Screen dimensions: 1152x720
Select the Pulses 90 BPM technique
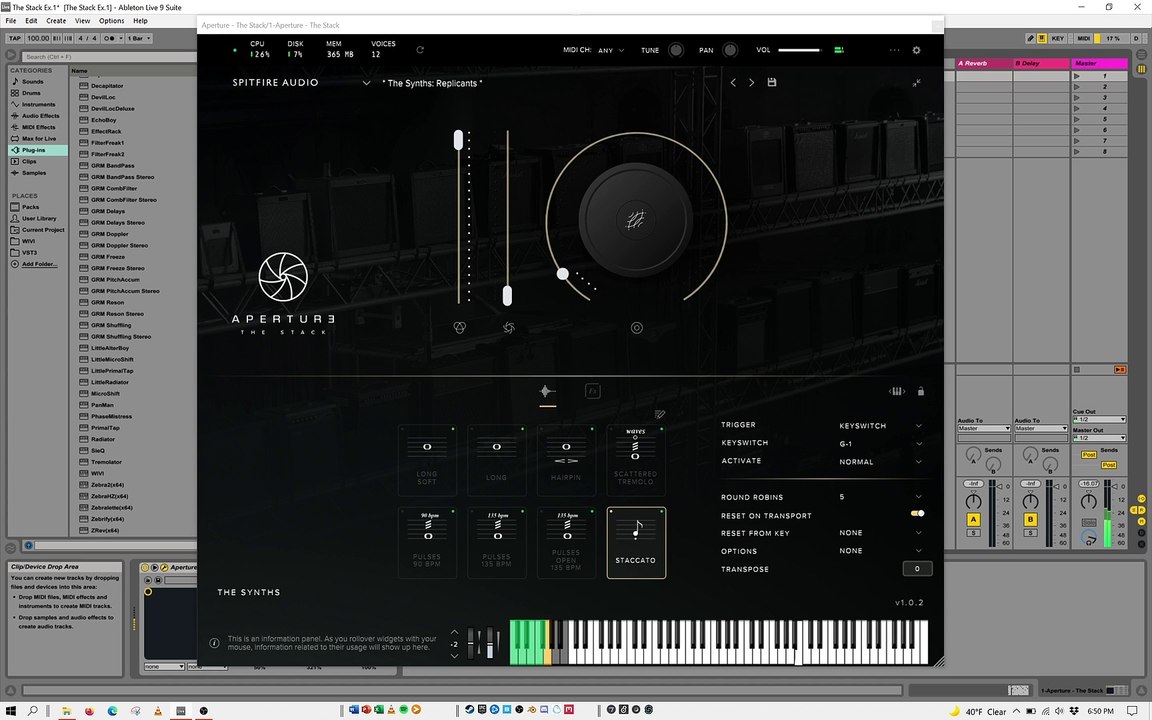coord(427,543)
